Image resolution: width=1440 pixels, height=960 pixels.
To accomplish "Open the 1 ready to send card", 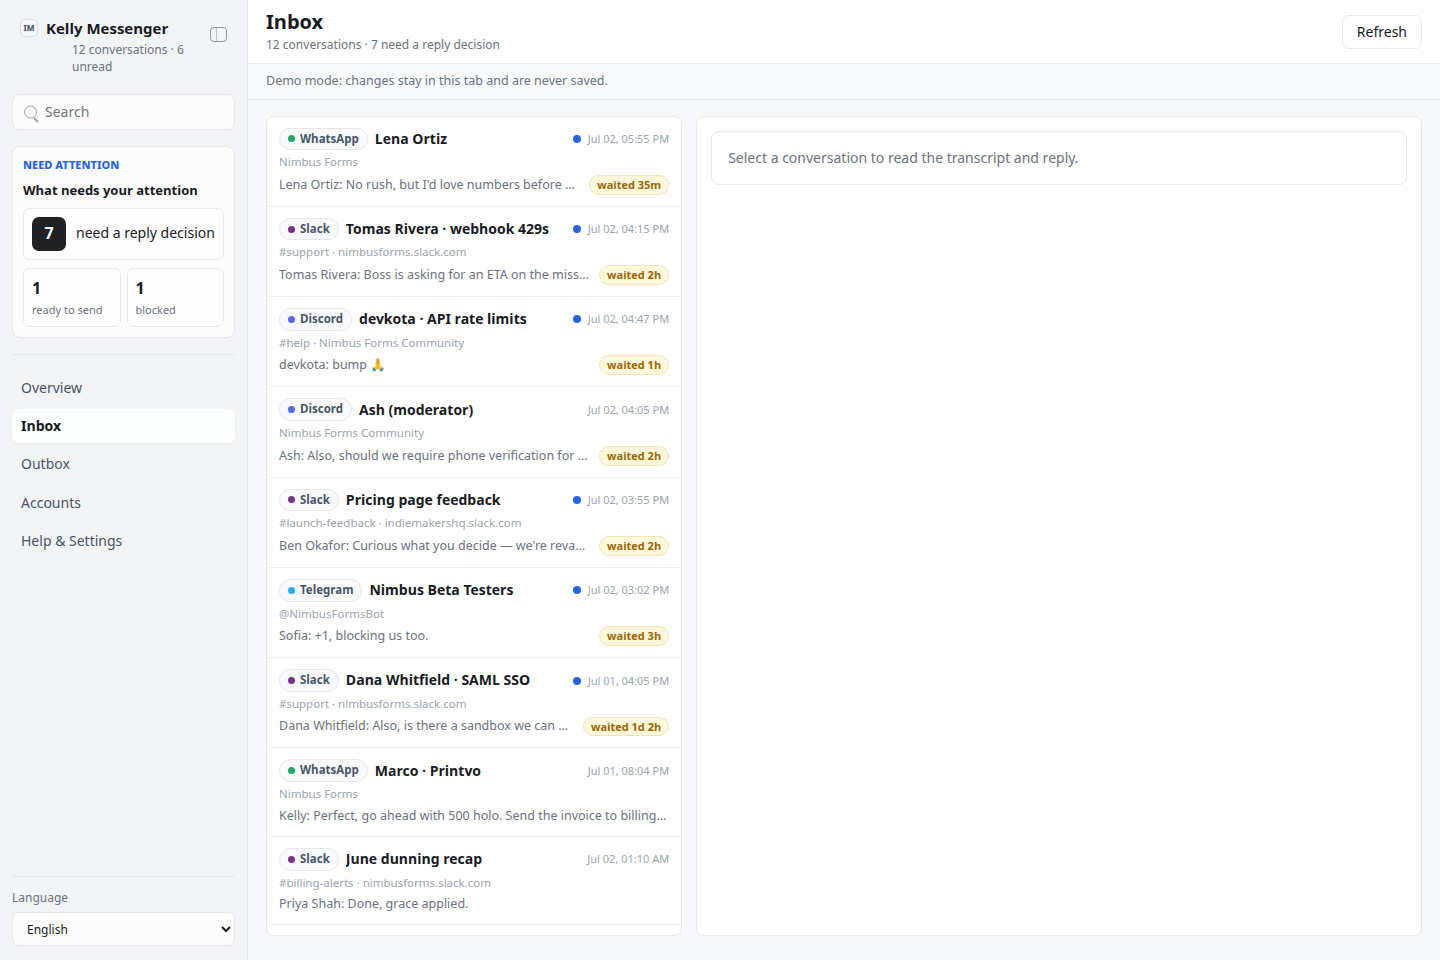I will pyautogui.click(x=72, y=297).
